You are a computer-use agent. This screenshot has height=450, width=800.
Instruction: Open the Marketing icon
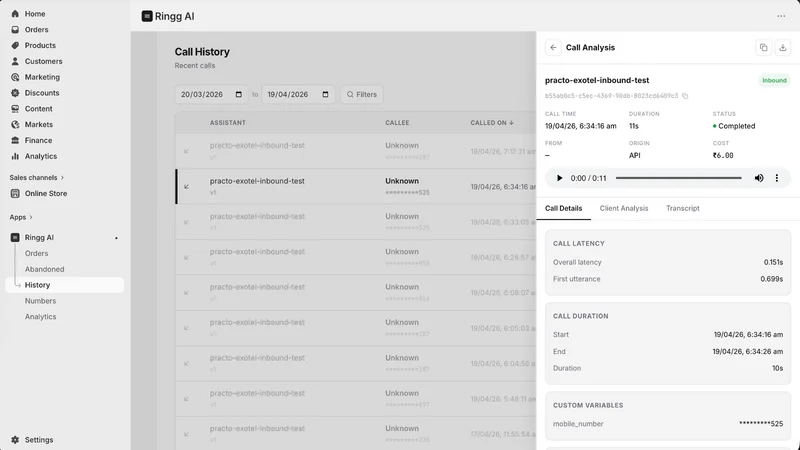point(15,77)
